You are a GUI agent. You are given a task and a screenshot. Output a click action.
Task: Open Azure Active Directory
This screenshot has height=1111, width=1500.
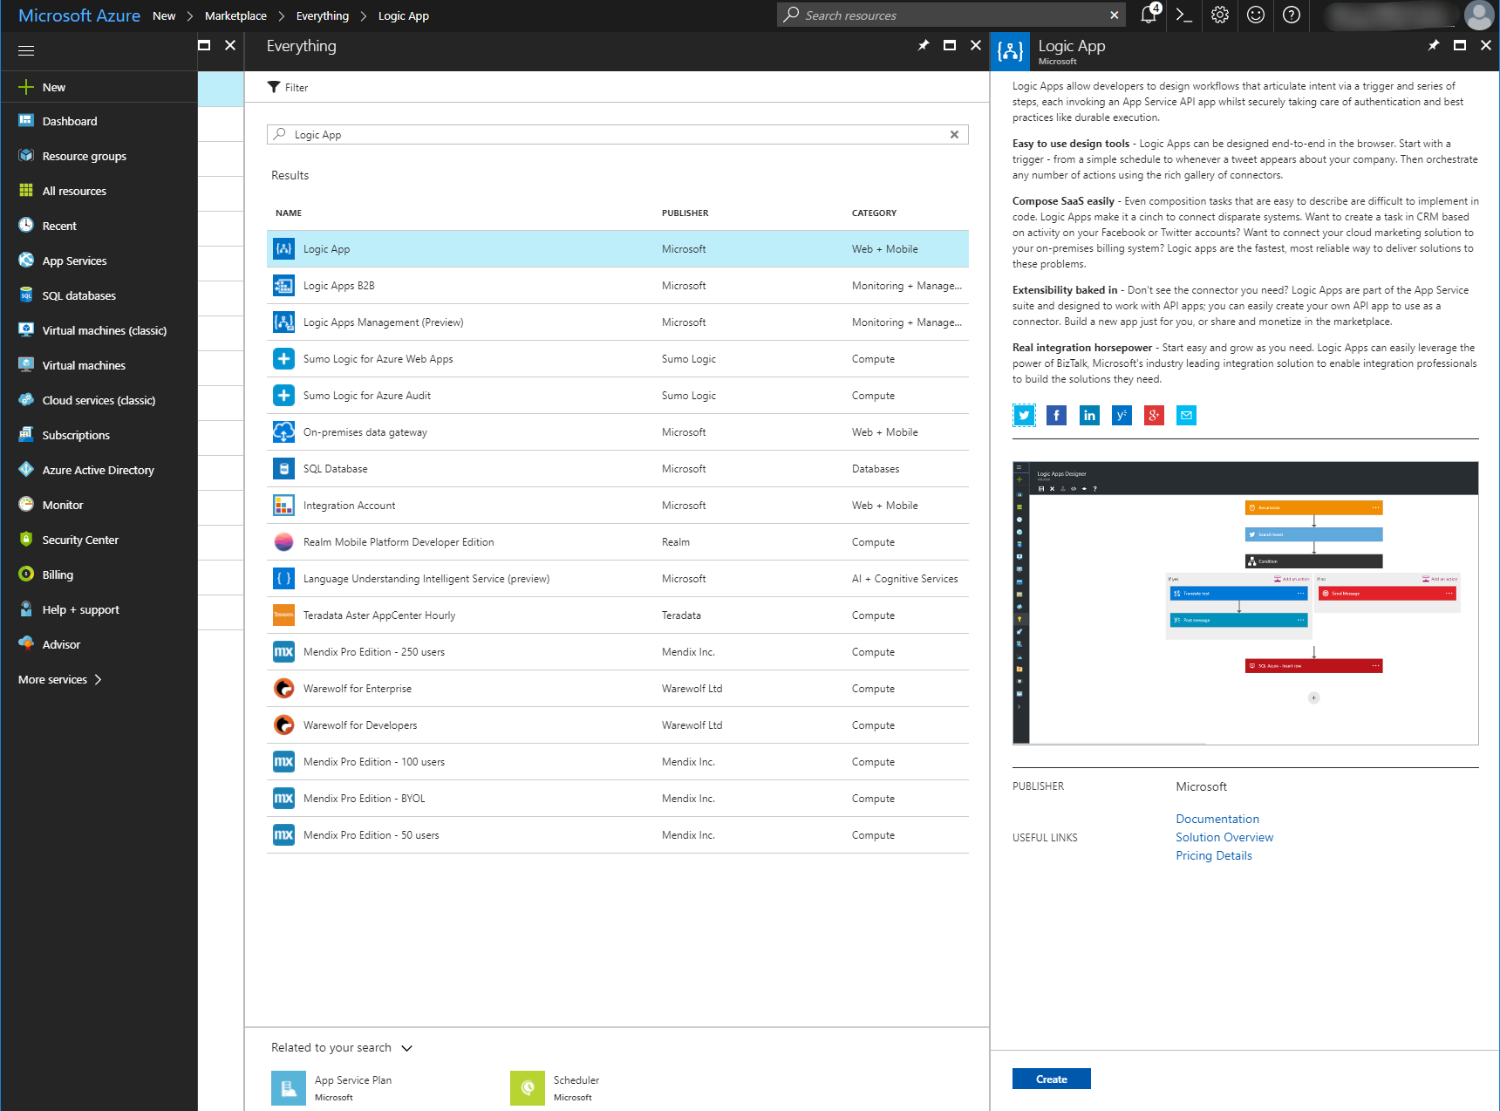click(99, 470)
